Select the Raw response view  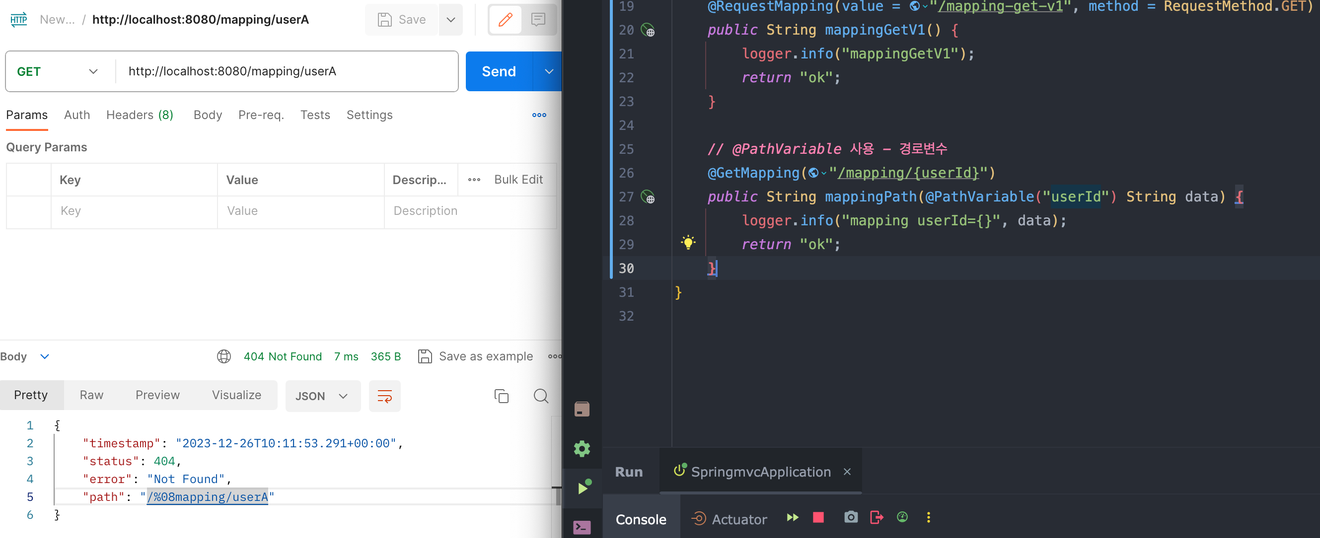(x=92, y=395)
